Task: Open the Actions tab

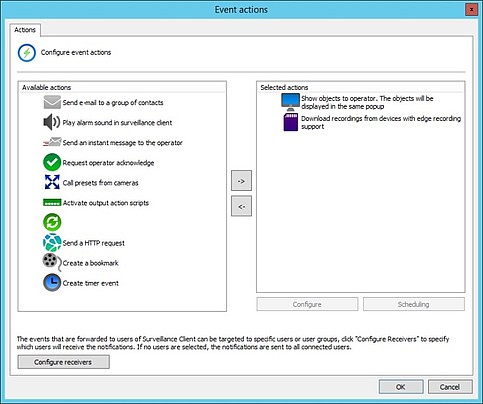Action: click(x=25, y=30)
